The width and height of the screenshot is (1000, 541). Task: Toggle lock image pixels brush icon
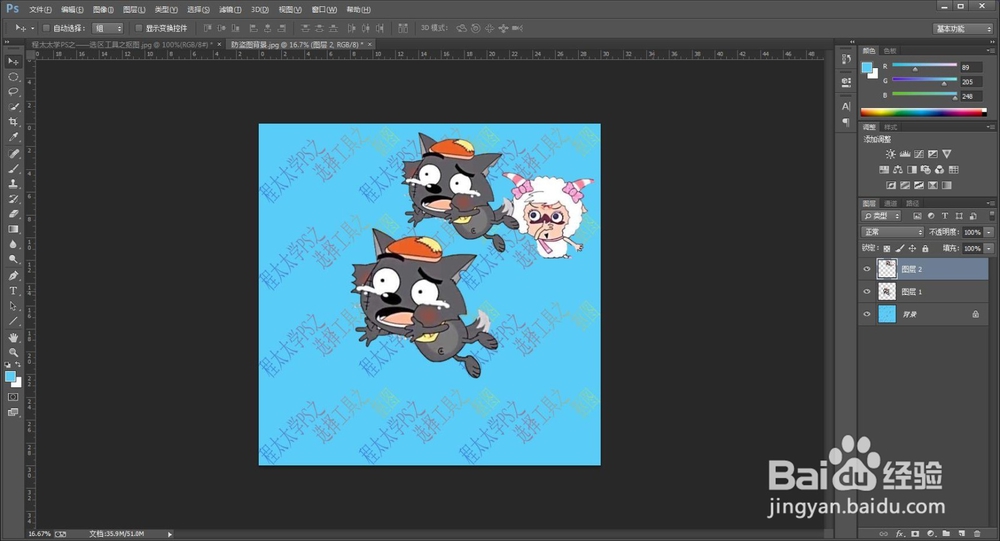[x=900, y=248]
